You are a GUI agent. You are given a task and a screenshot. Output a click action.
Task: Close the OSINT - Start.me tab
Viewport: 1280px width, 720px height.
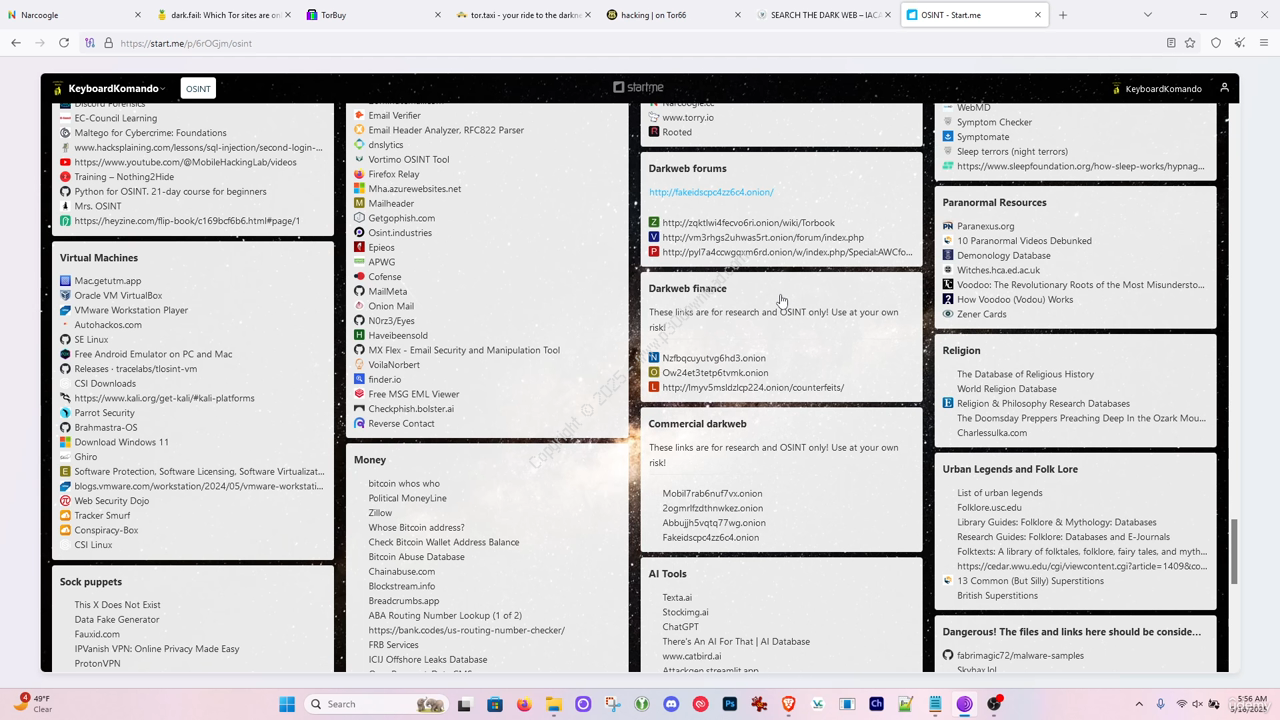(1037, 15)
